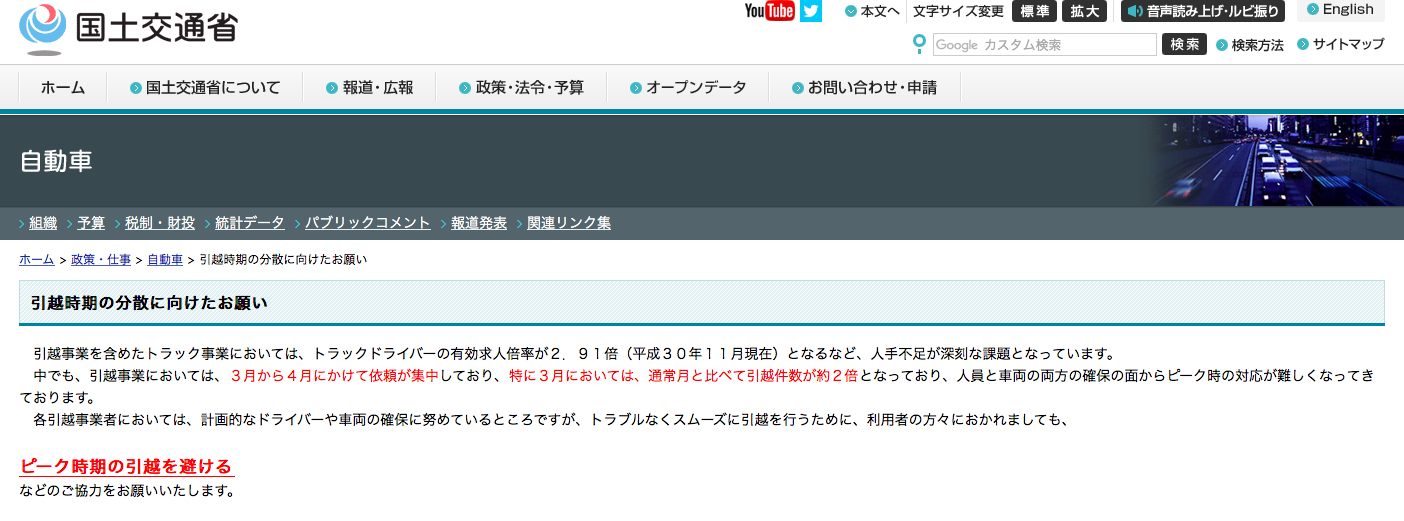The height and width of the screenshot is (521, 1404).
Task: Jump to main text via 本文へ
Action: point(880,11)
